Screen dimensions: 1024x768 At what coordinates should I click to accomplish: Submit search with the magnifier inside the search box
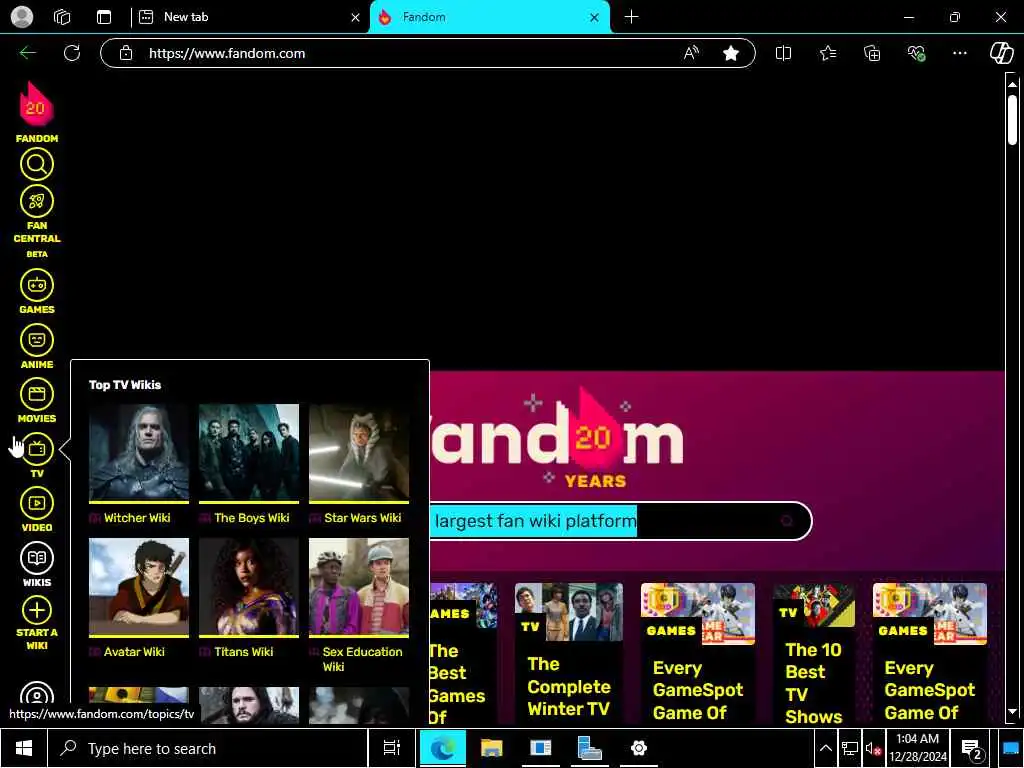pos(786,520)
